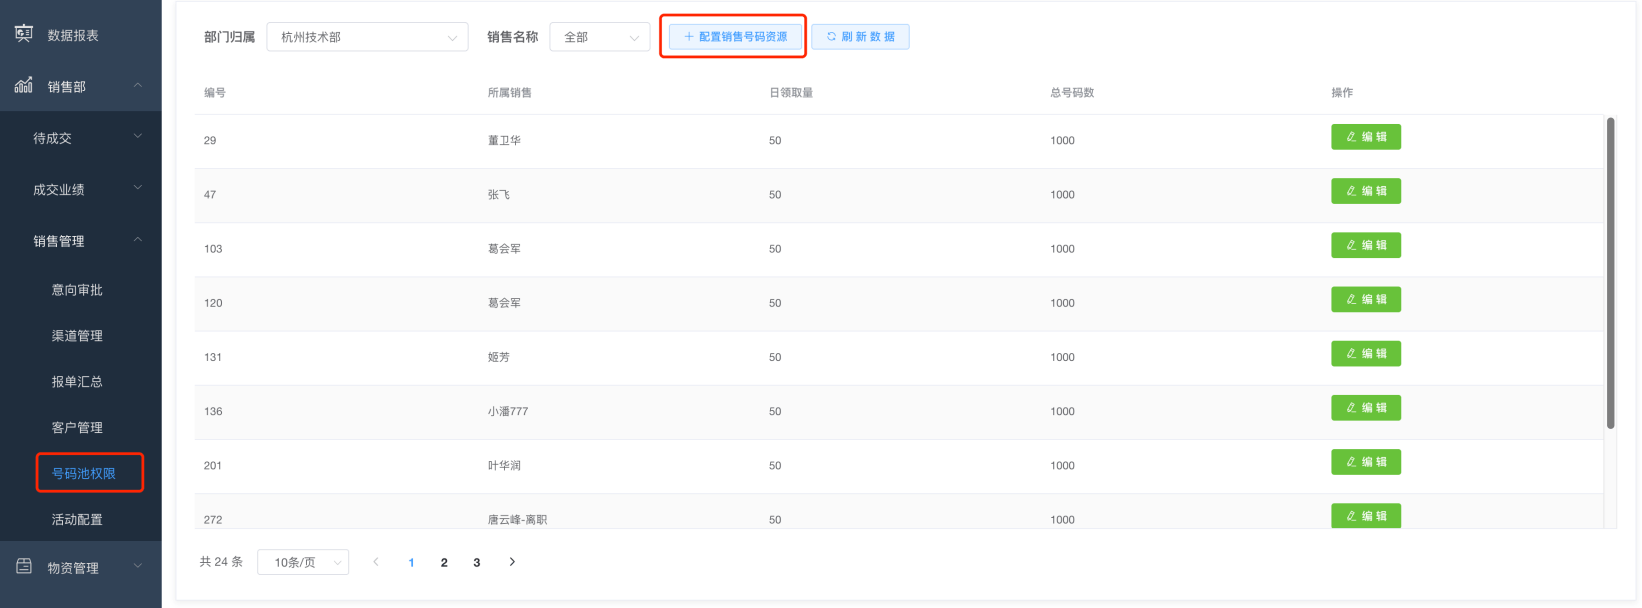Edit the row for 张飞
Viewport: 1642px width, 608px height.
[1365, 191]
